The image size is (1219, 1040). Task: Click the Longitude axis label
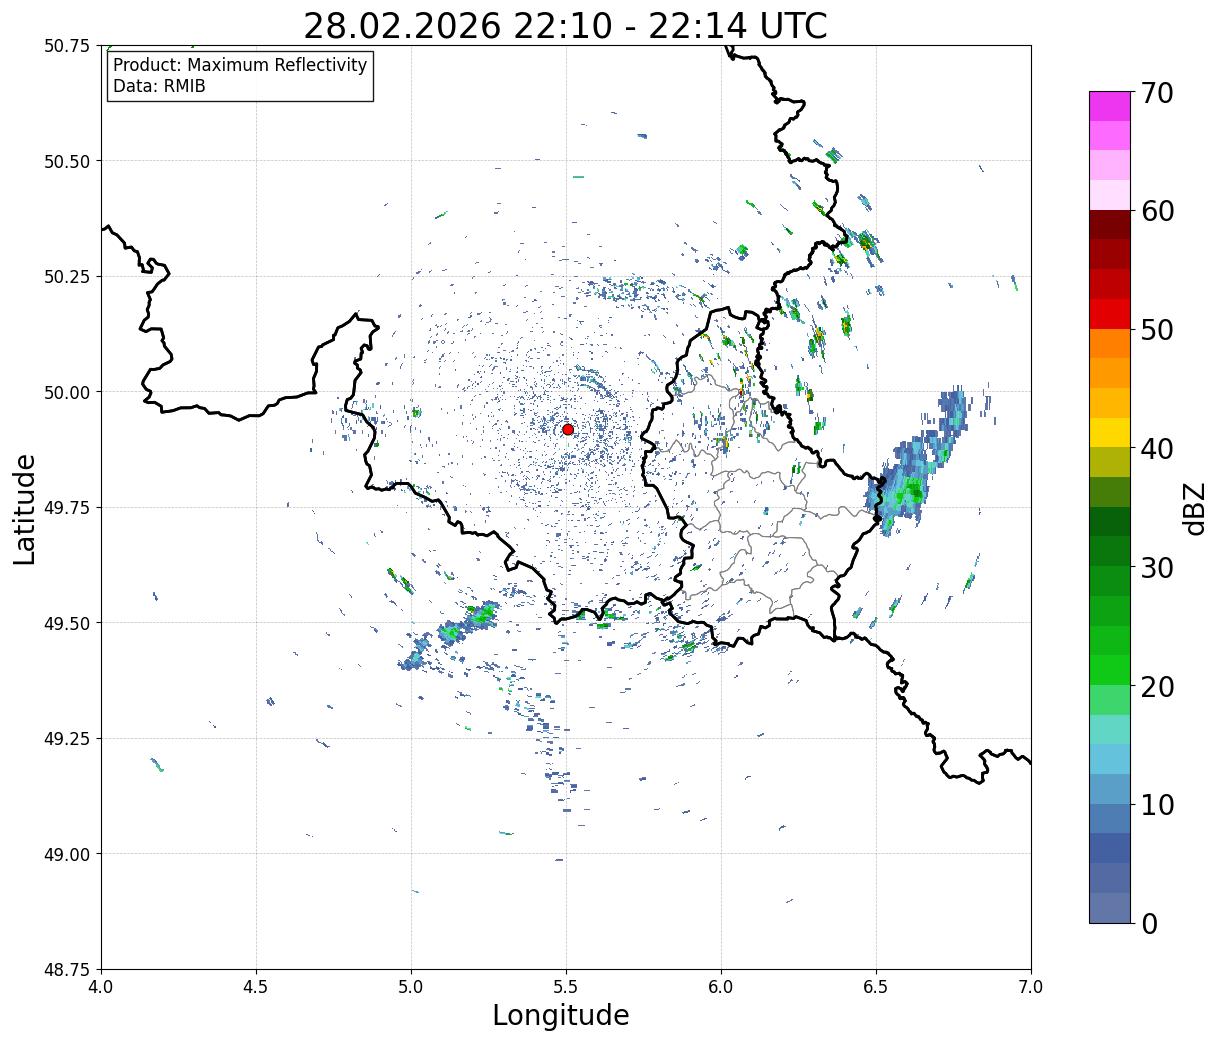point(561,1015)
